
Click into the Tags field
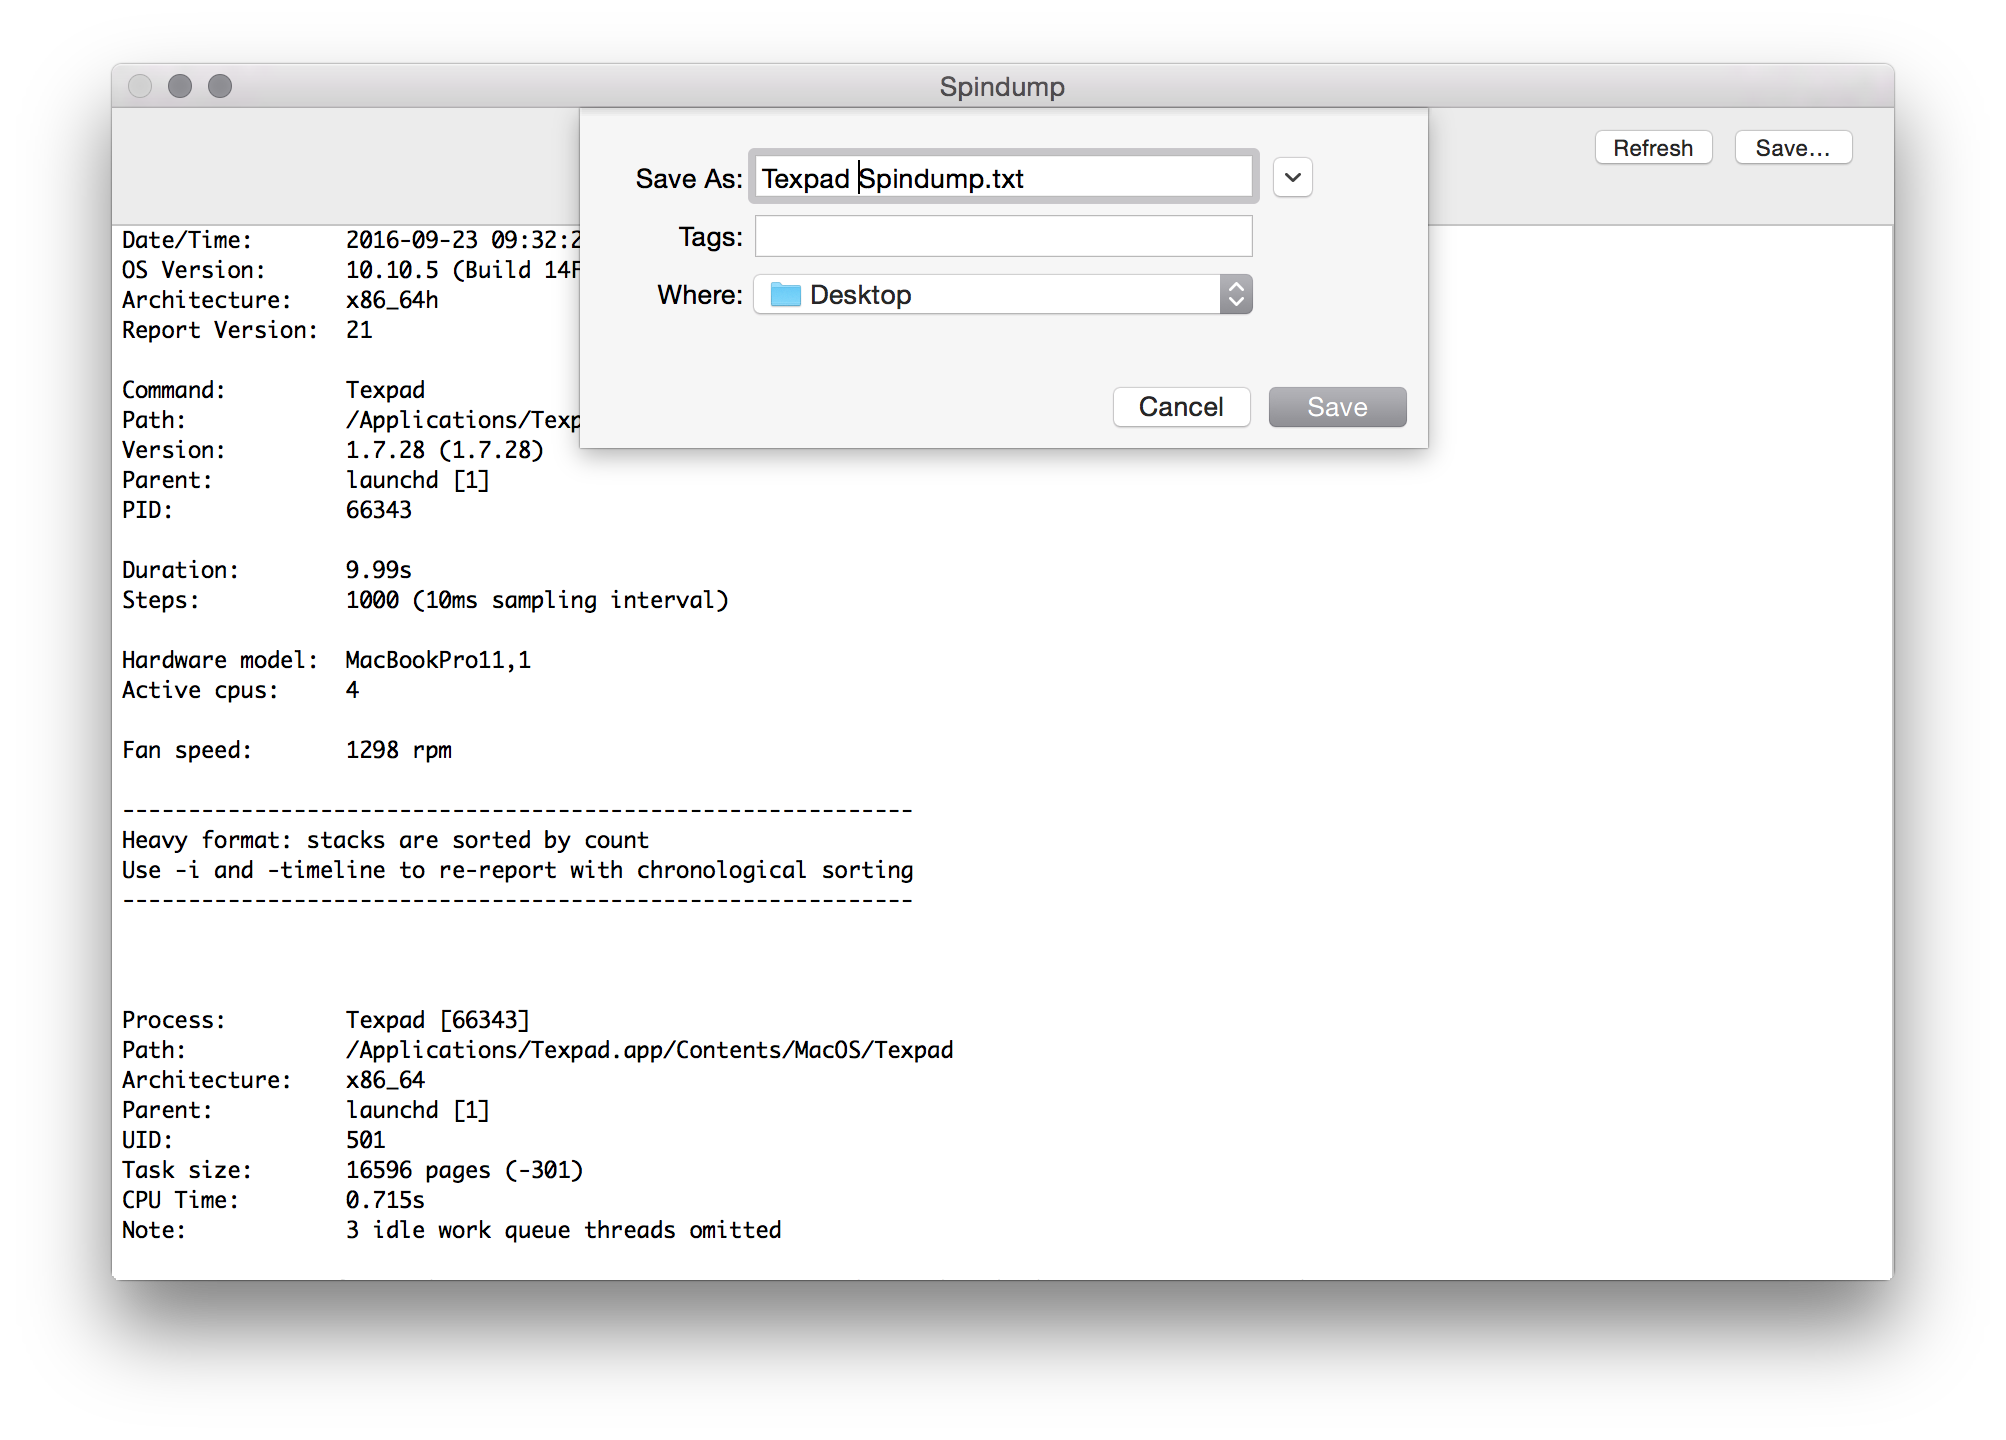click(1003, 237)
